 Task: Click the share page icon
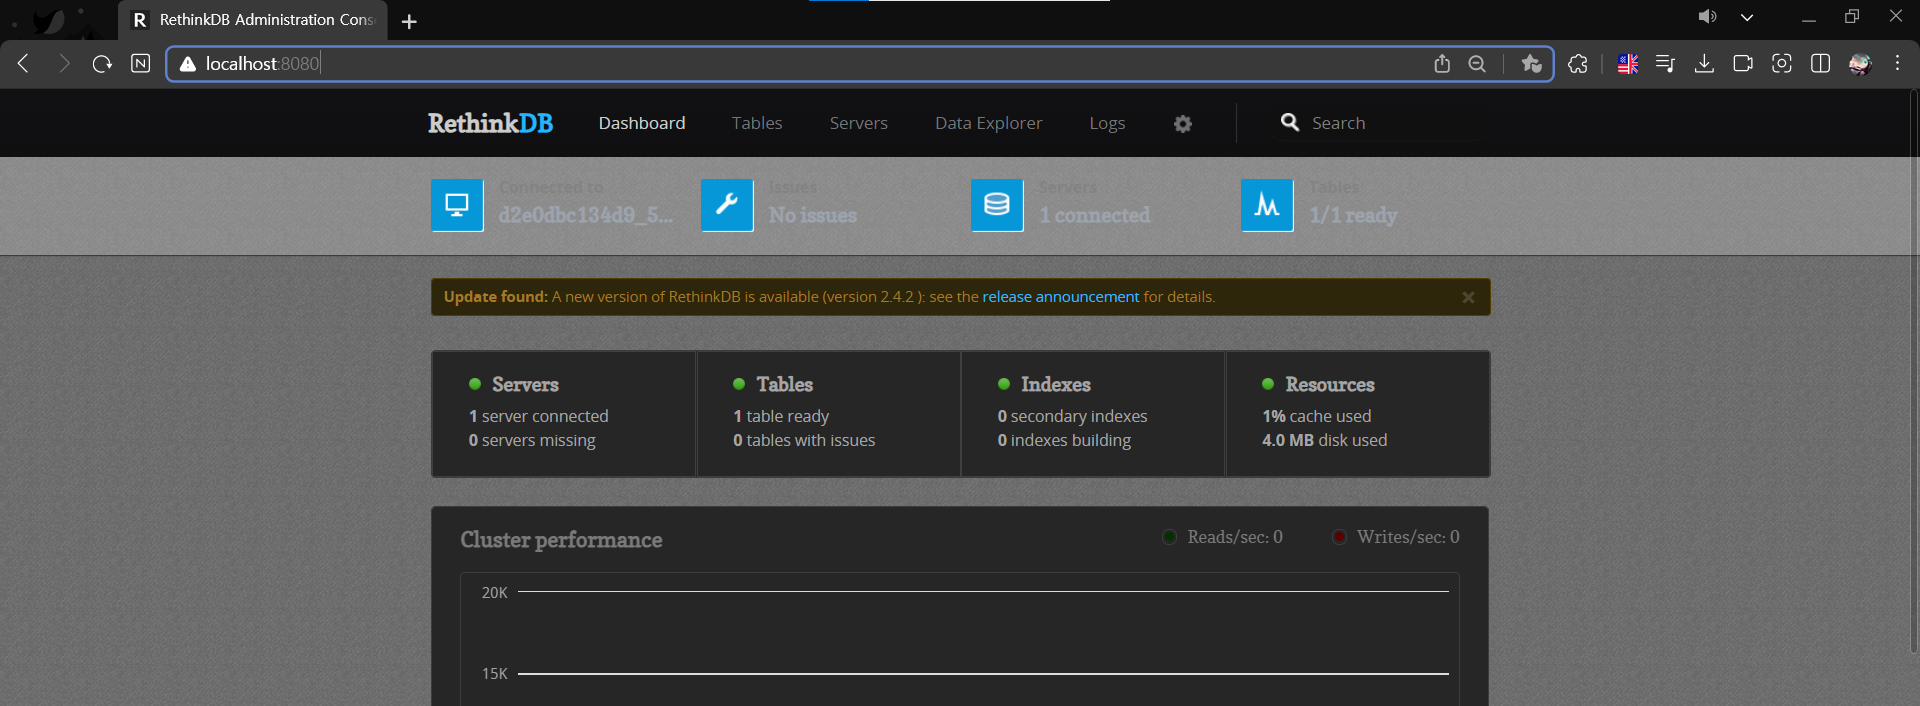1442,64
